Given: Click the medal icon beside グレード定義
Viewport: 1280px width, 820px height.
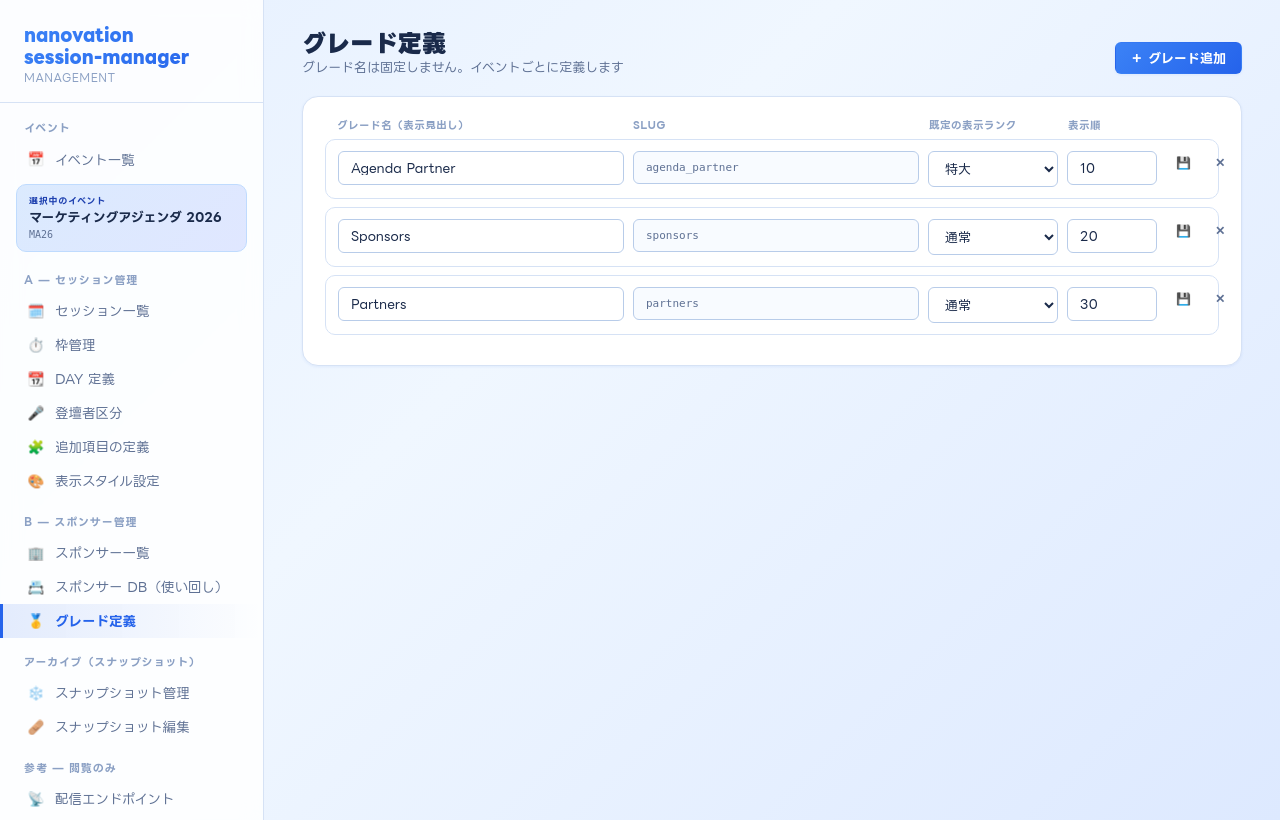Looking at the screenshot, I should 36,621.
